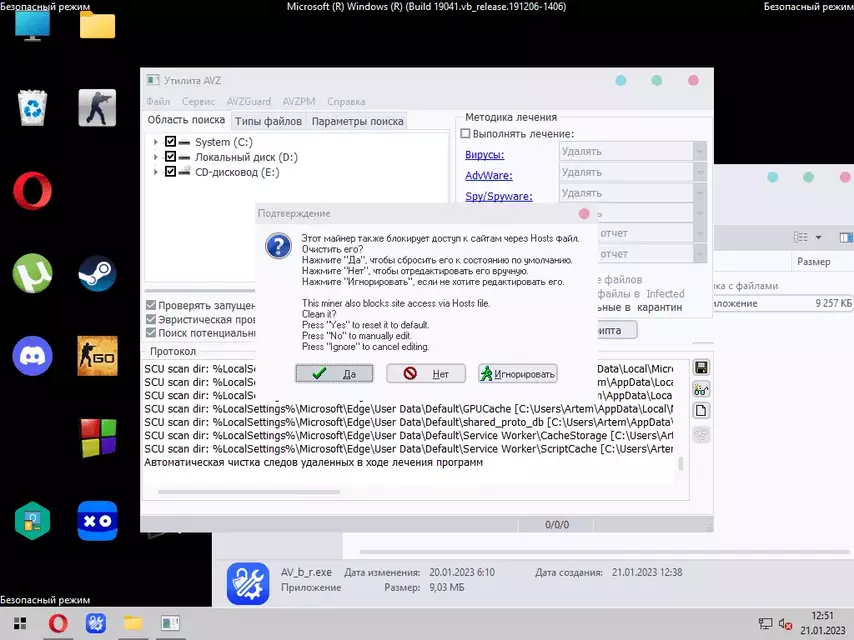This screenshot has height=640, width=854.
Task: Open the upper отчет dropdown
Action: pyautogui.click(x=700, y=233)
